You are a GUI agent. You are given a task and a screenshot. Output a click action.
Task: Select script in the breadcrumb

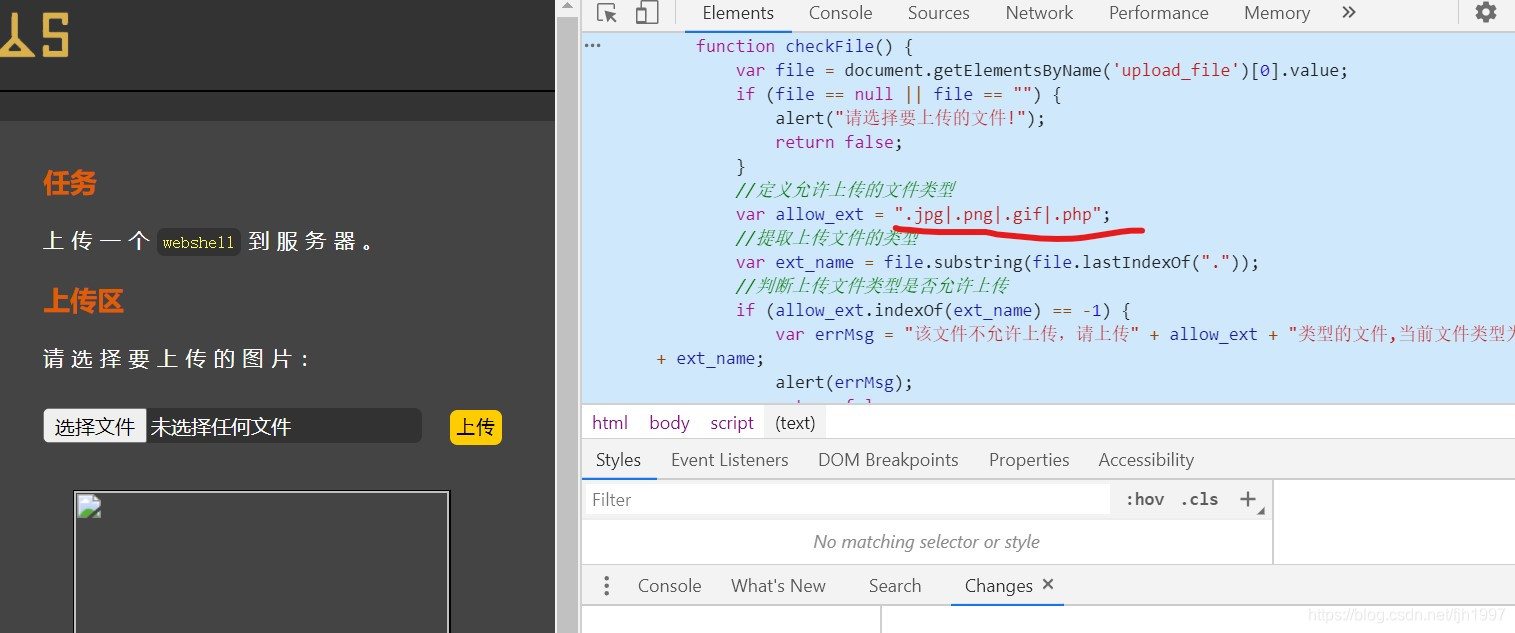tap(732, 423)
